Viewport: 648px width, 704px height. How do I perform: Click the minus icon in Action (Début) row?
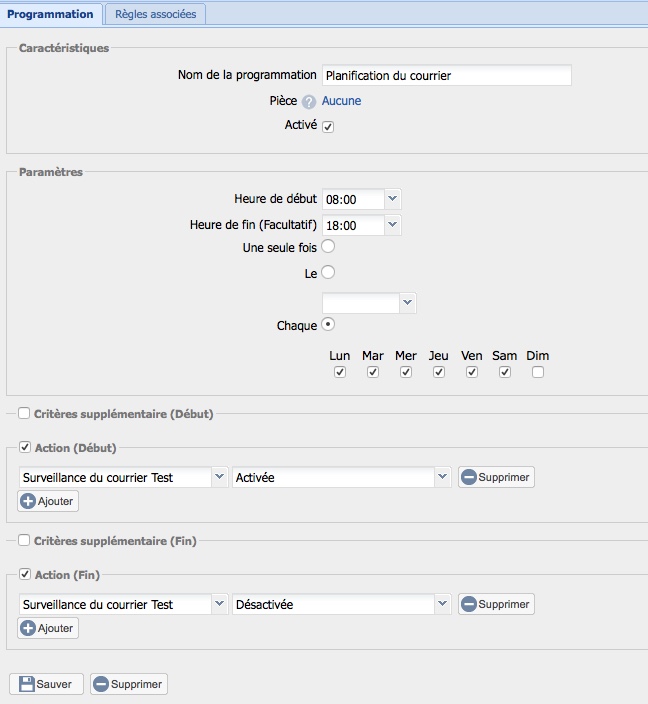(468, 478)
